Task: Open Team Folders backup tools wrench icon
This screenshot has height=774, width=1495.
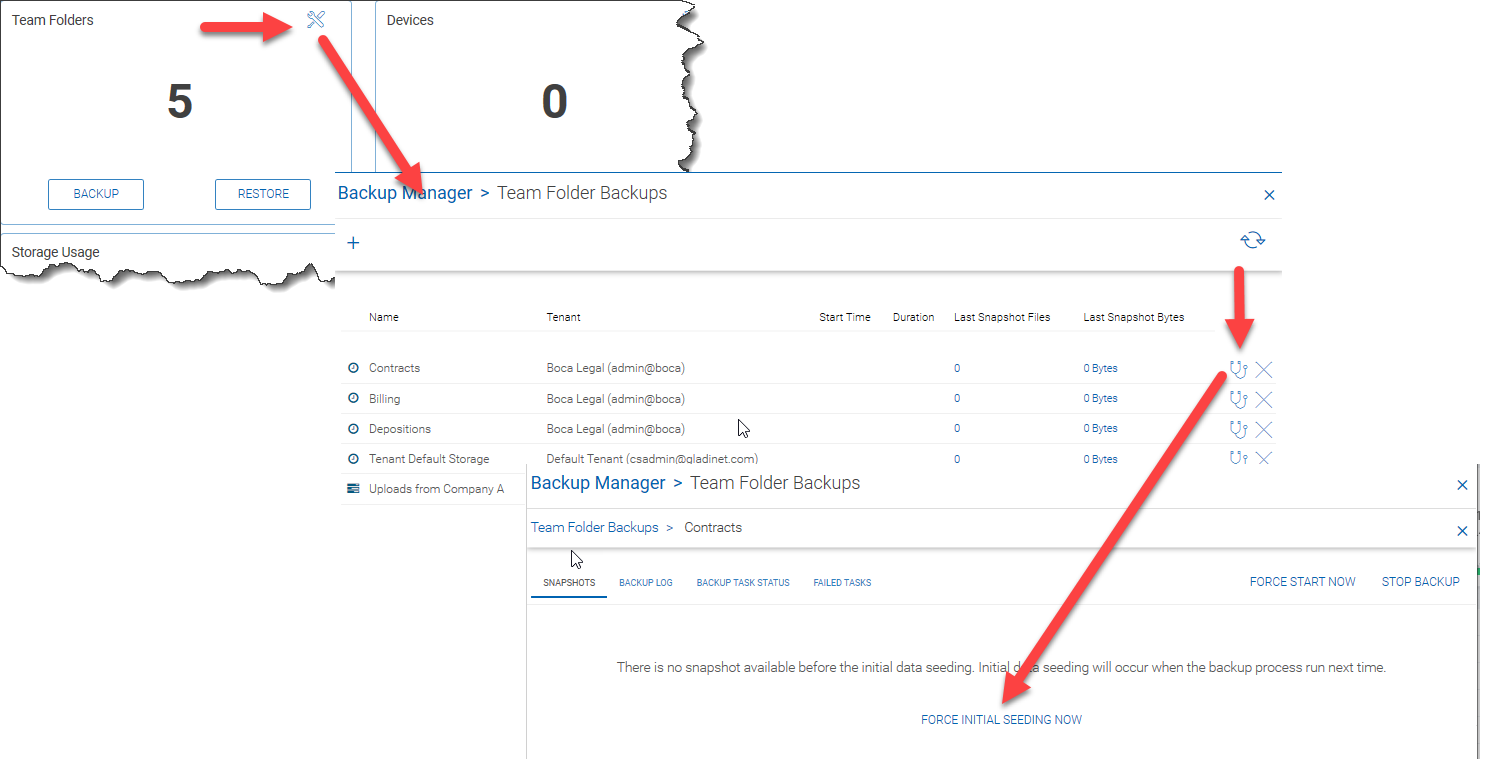Action: [316, 20]
